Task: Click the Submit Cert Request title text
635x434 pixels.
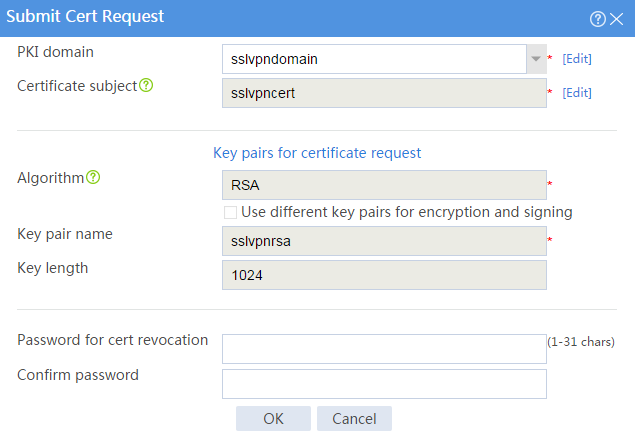Action: click(x=85, y=17)
